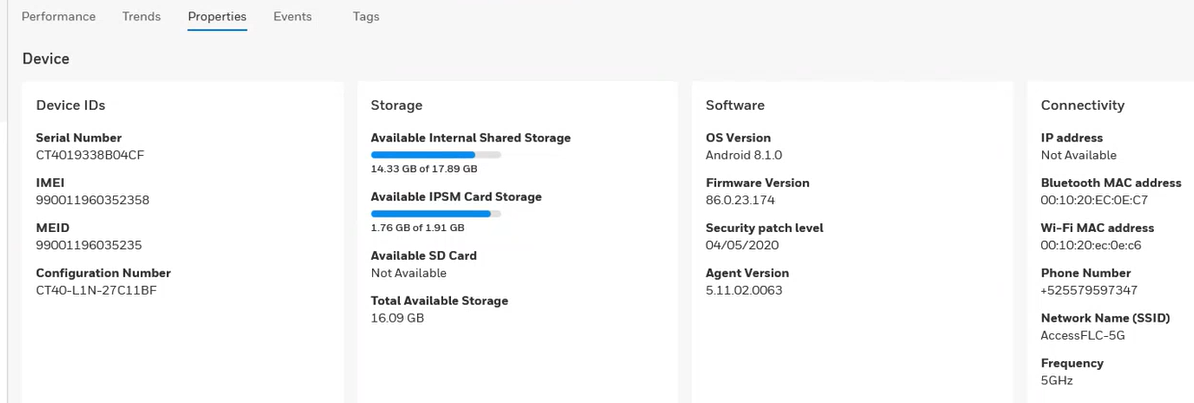Select the phone number +525579597347
1194x403 pixels.
tap(1088, 290)
